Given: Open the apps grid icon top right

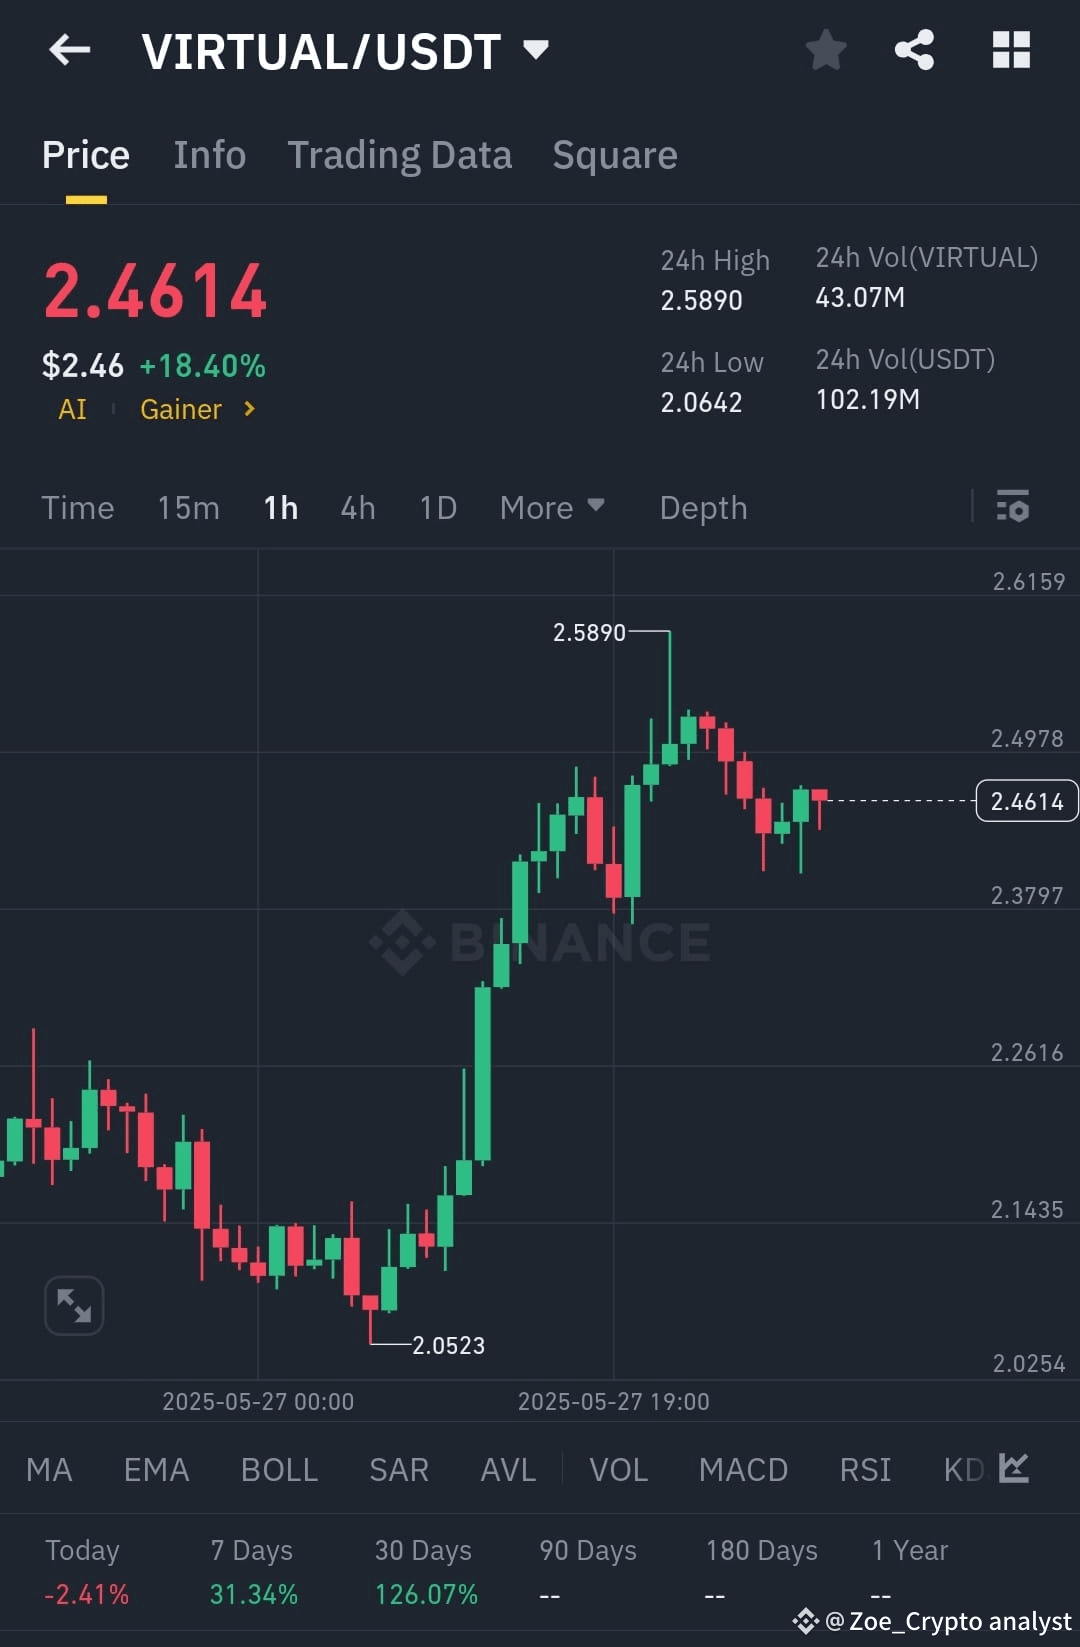Looking at the screenshot, I should (x=1010, y=50).
